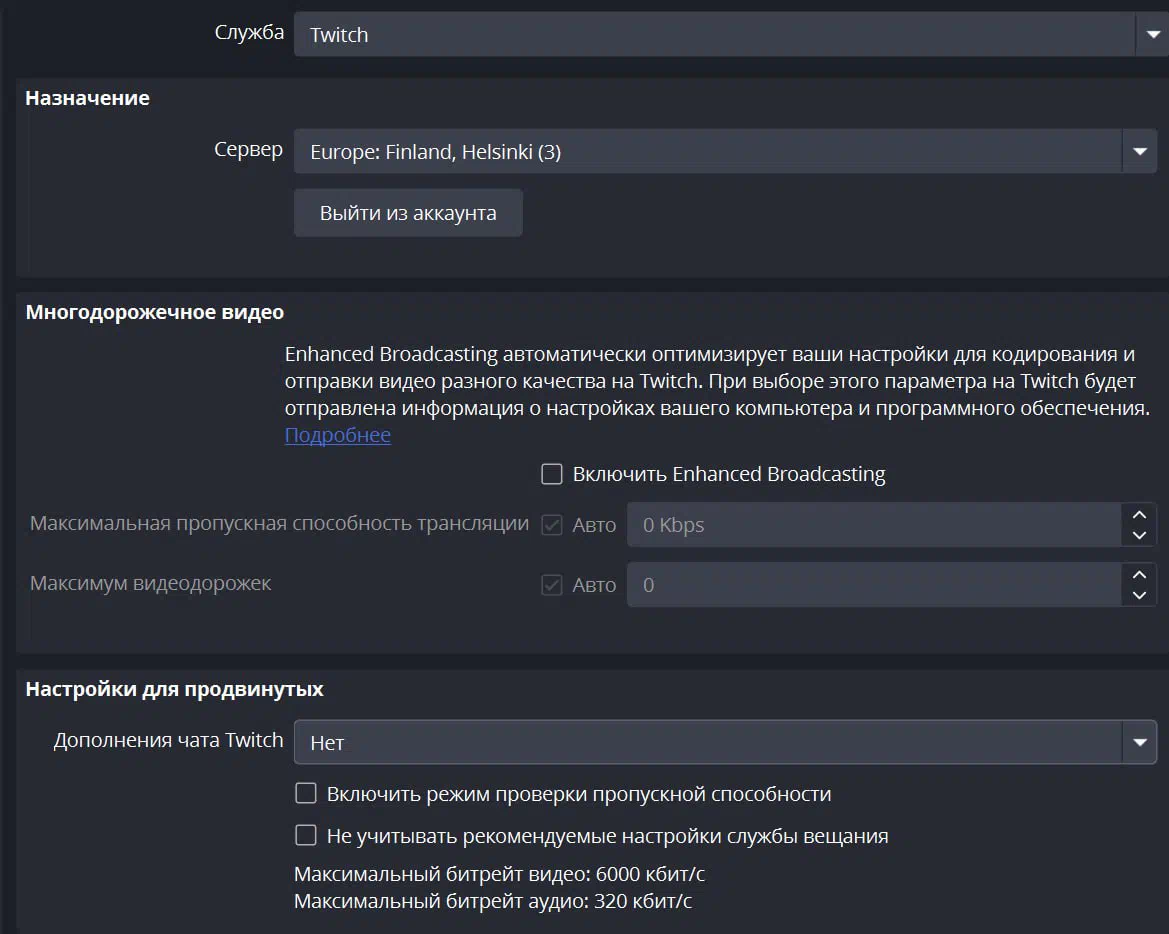The height and width of the screenshot is (934, 1169).
Task: Open the Сервер dropdown with Helsinki server
Action: click(x=725, y=151)
